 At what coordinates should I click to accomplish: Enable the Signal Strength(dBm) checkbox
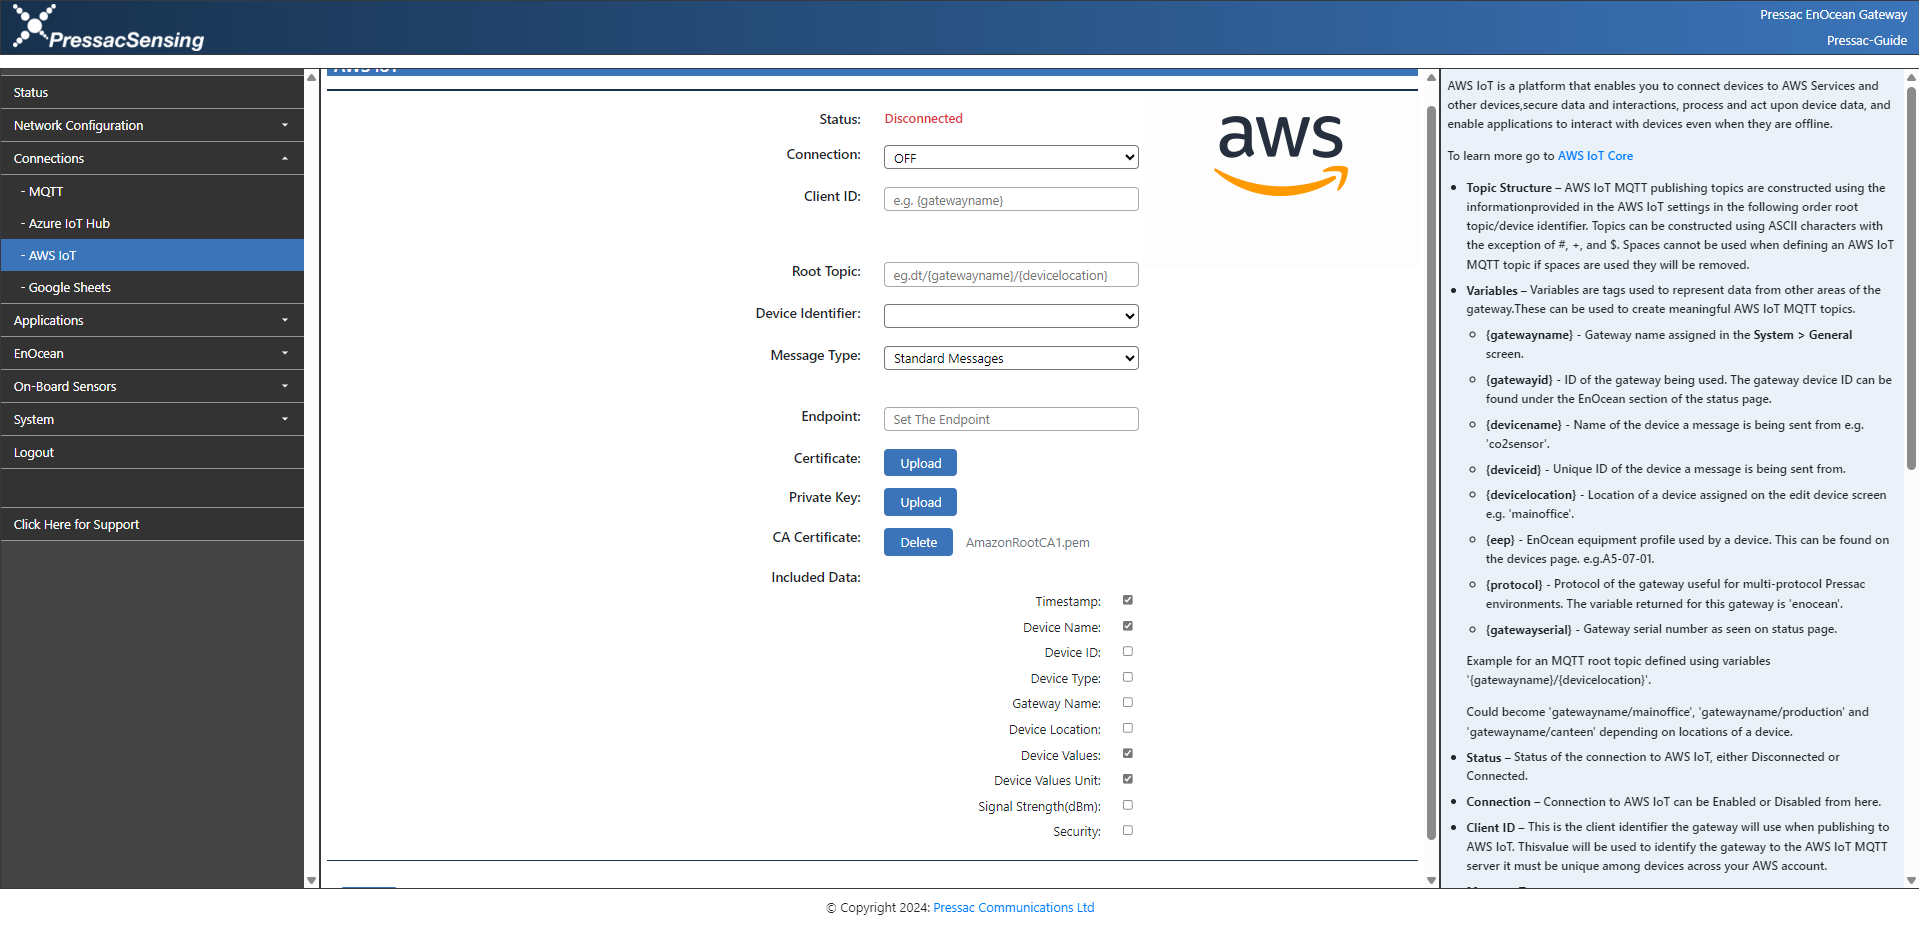1127,805
